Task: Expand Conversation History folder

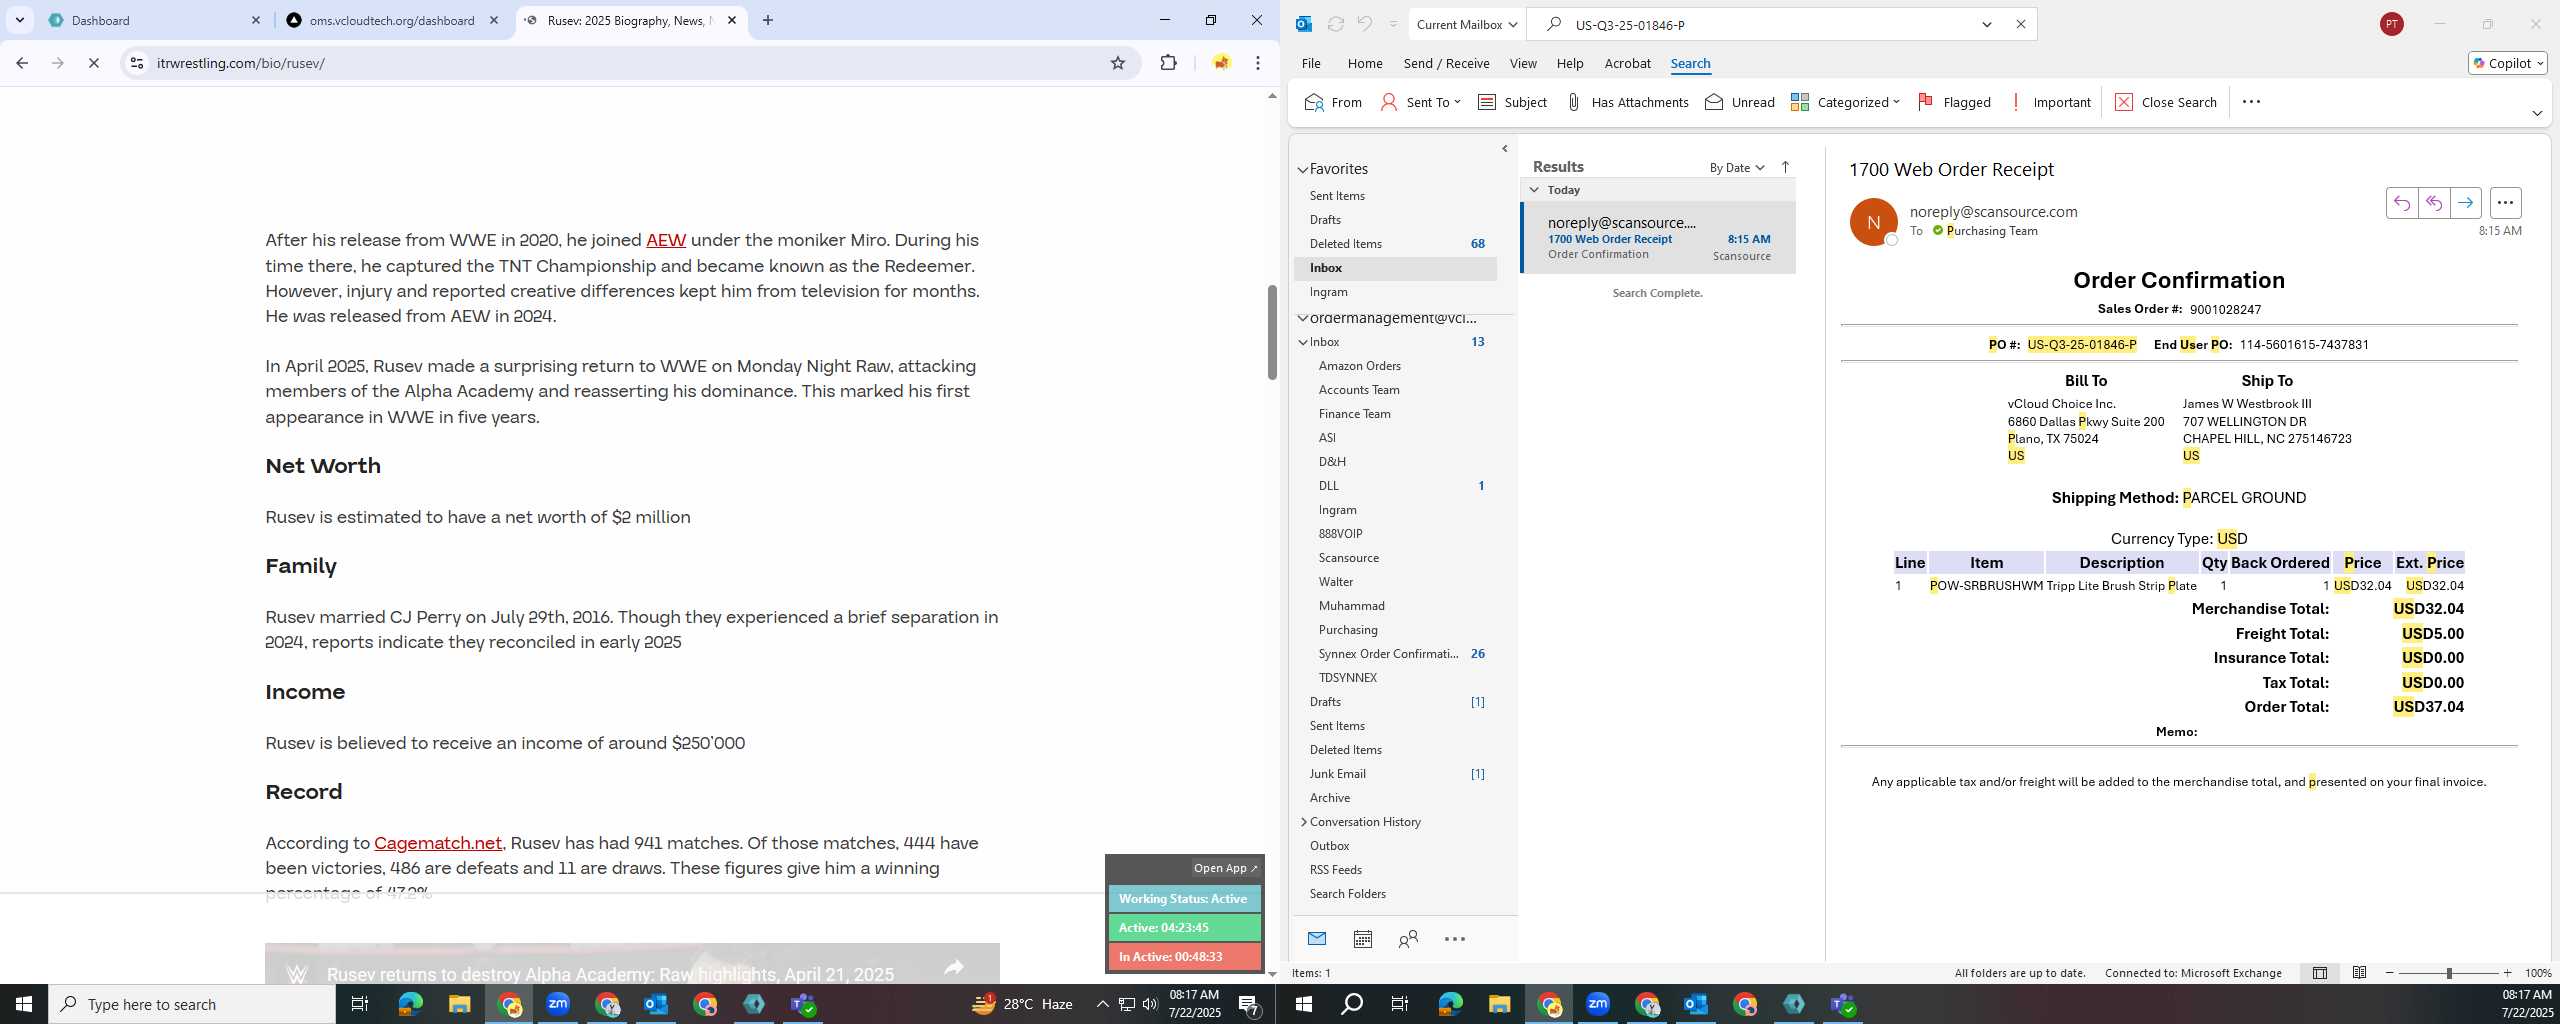Action: (1303, 822)
